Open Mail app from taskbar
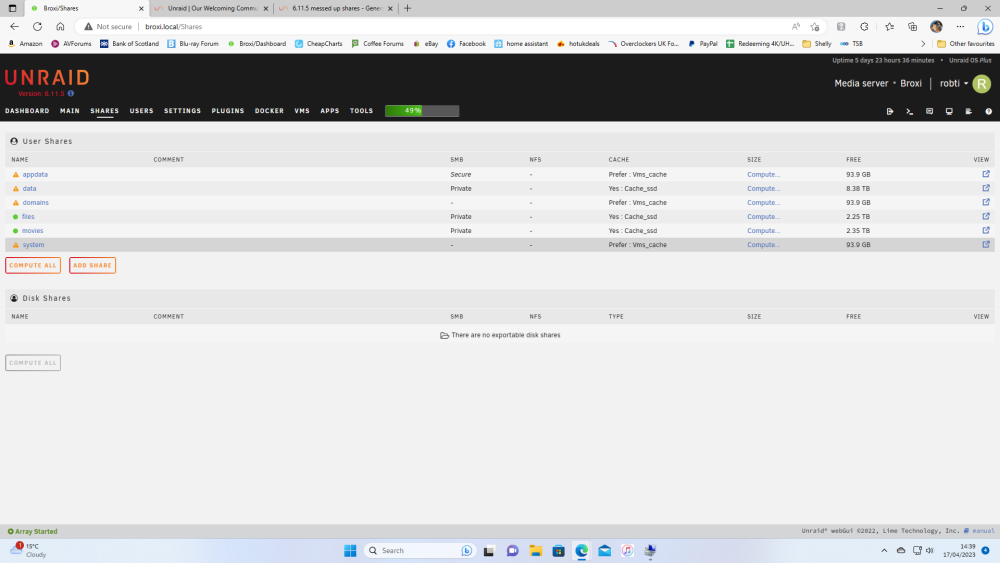1000x563 pixels. [x=605, y=550]
